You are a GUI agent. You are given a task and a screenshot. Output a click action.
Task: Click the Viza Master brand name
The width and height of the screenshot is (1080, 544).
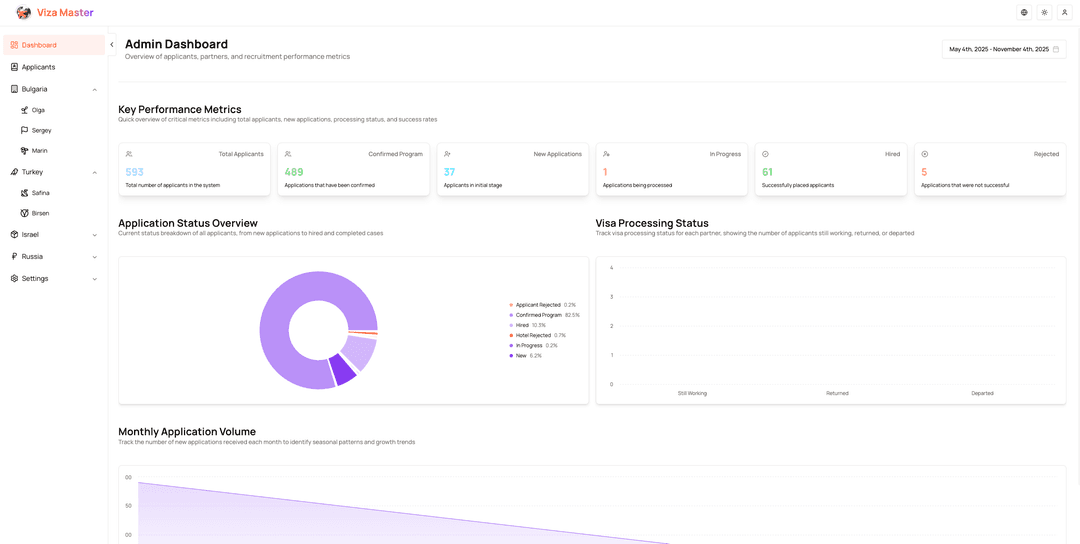tap(65, 12)
